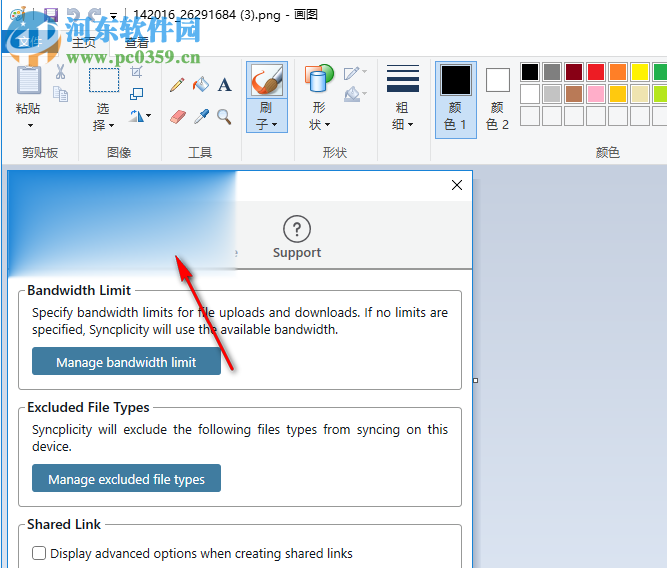The width and height of the screenshot is (667, 568).
Task: Pick the yellow color swatch
Action: [639, 72]
